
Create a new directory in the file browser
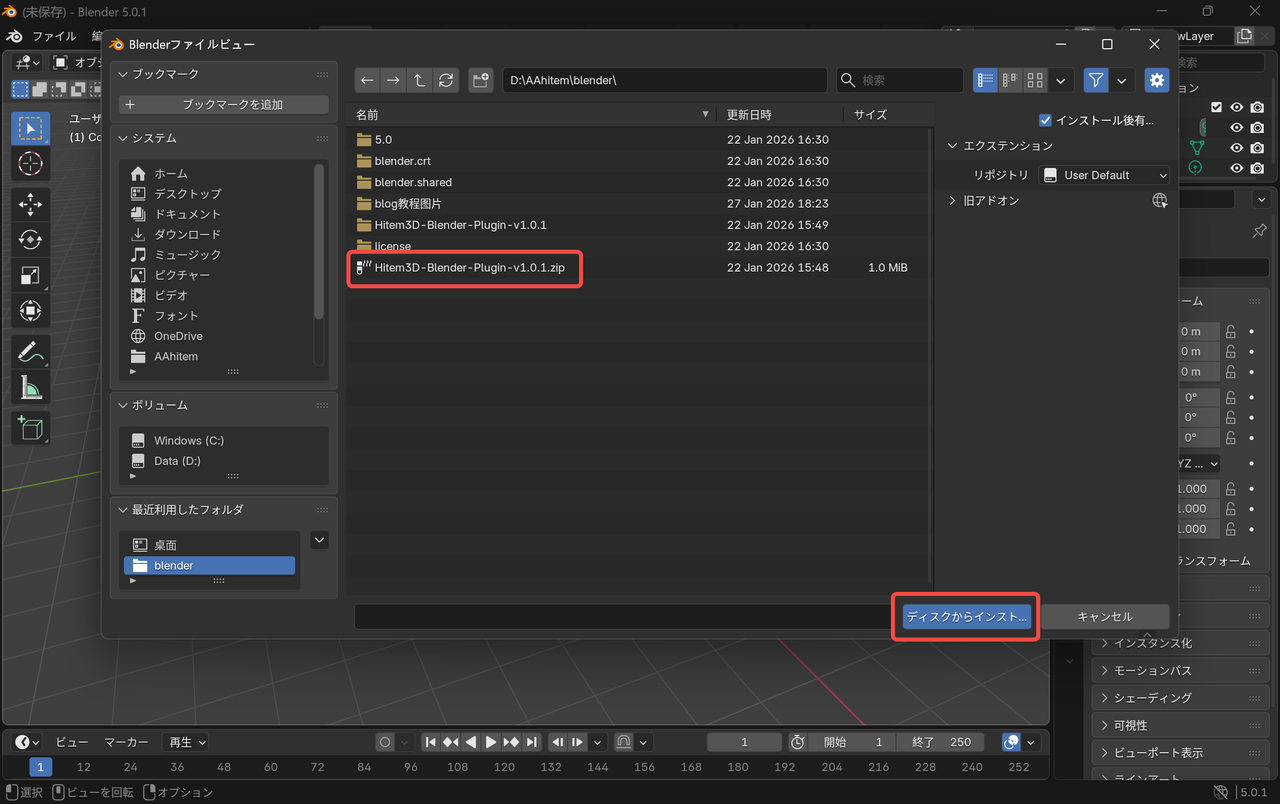(481, 80)
